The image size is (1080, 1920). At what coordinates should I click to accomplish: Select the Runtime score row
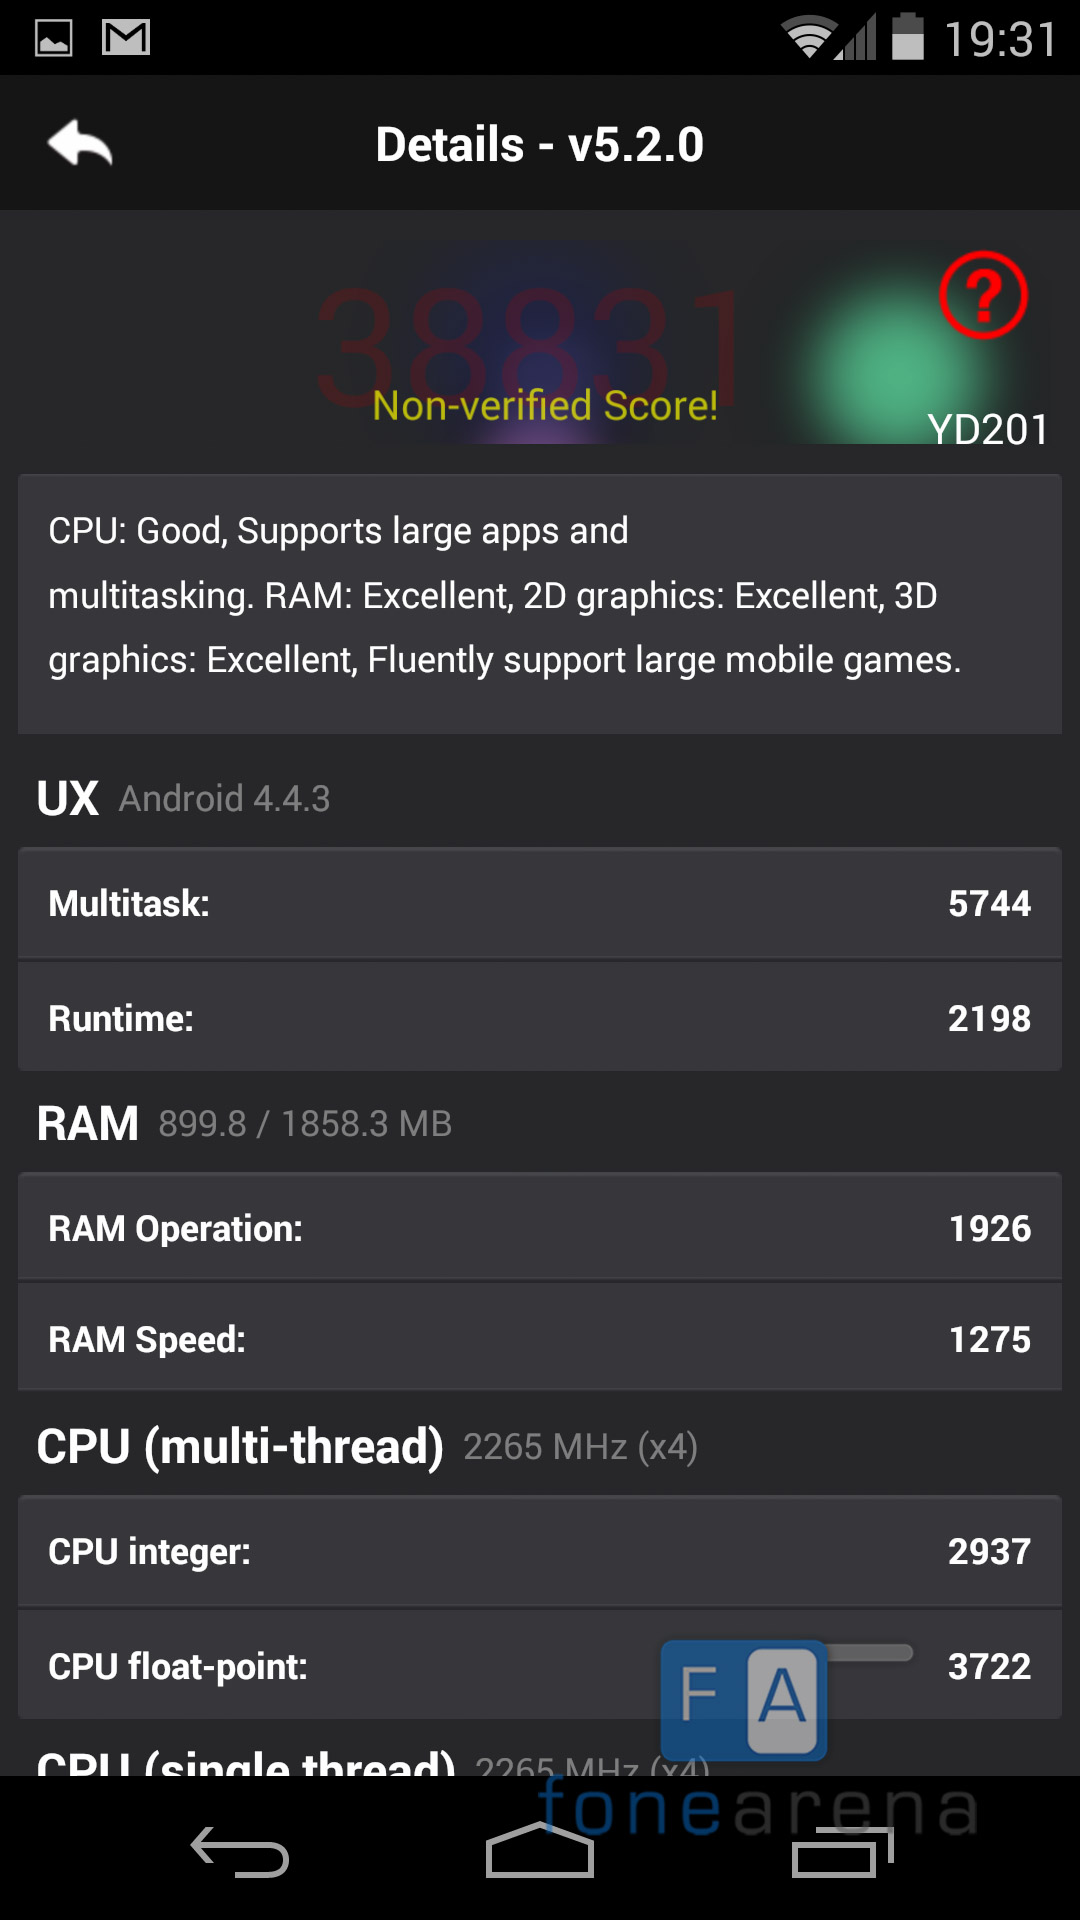tap(540, 1018)
